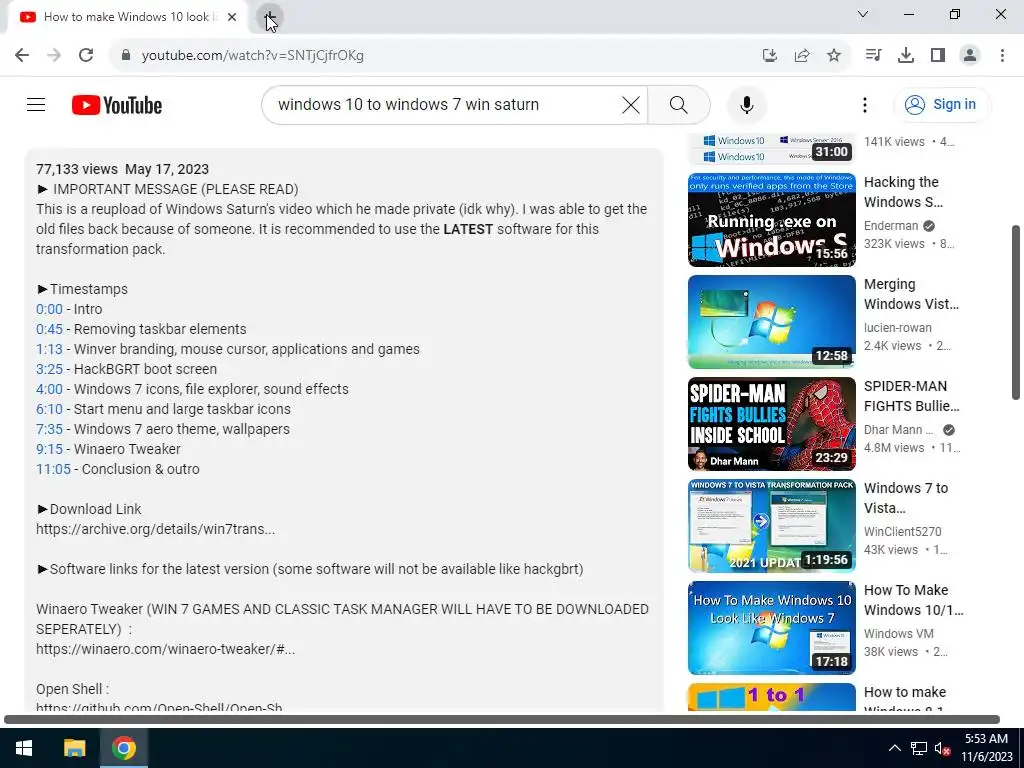Show hidden system tray icons
1024x768 pixels.
[x=895, y=748]
